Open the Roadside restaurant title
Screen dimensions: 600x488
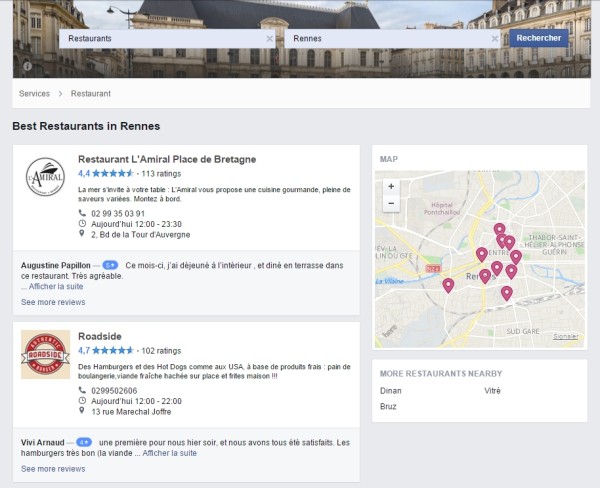100,336
